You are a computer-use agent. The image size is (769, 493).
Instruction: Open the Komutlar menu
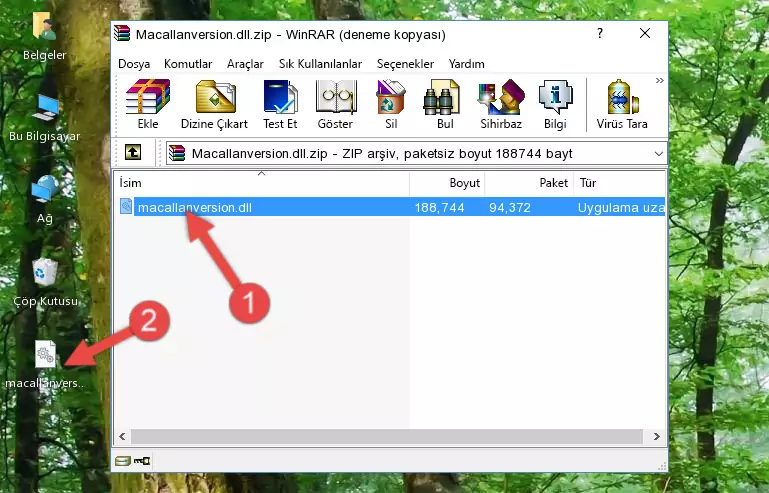[x=188, y=64]
